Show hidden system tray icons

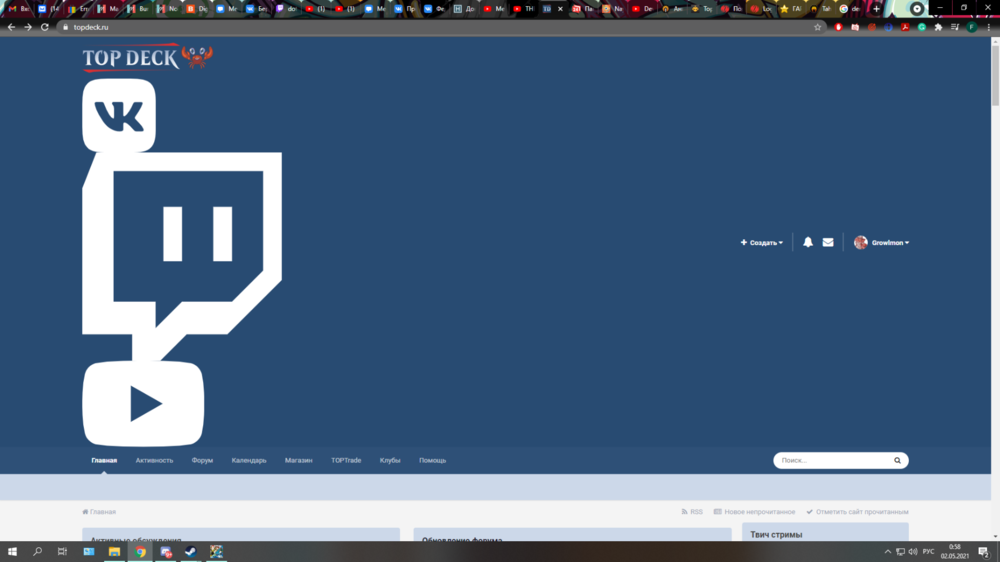tap(887, 552)
